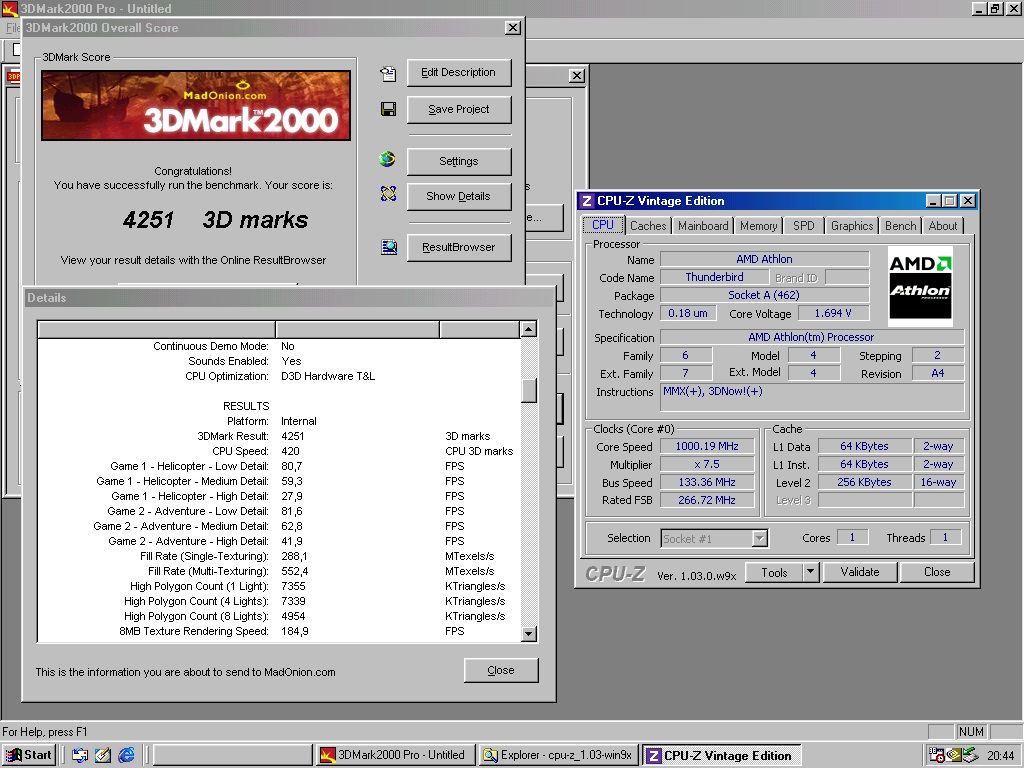
Task: Click the rightmost tray icon before the clock
Action: click(x=970, y=755)
